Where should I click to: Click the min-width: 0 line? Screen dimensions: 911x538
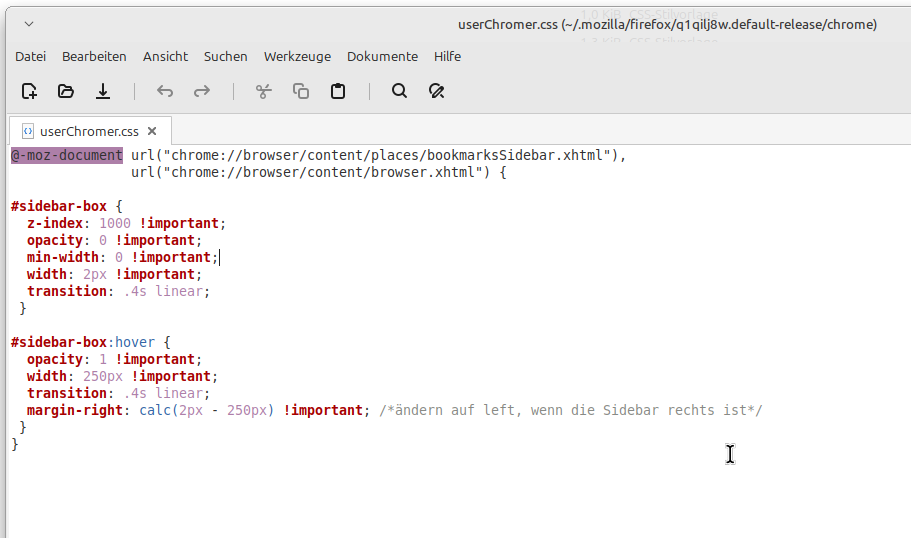pyautogui.click(x=122, y=257)
